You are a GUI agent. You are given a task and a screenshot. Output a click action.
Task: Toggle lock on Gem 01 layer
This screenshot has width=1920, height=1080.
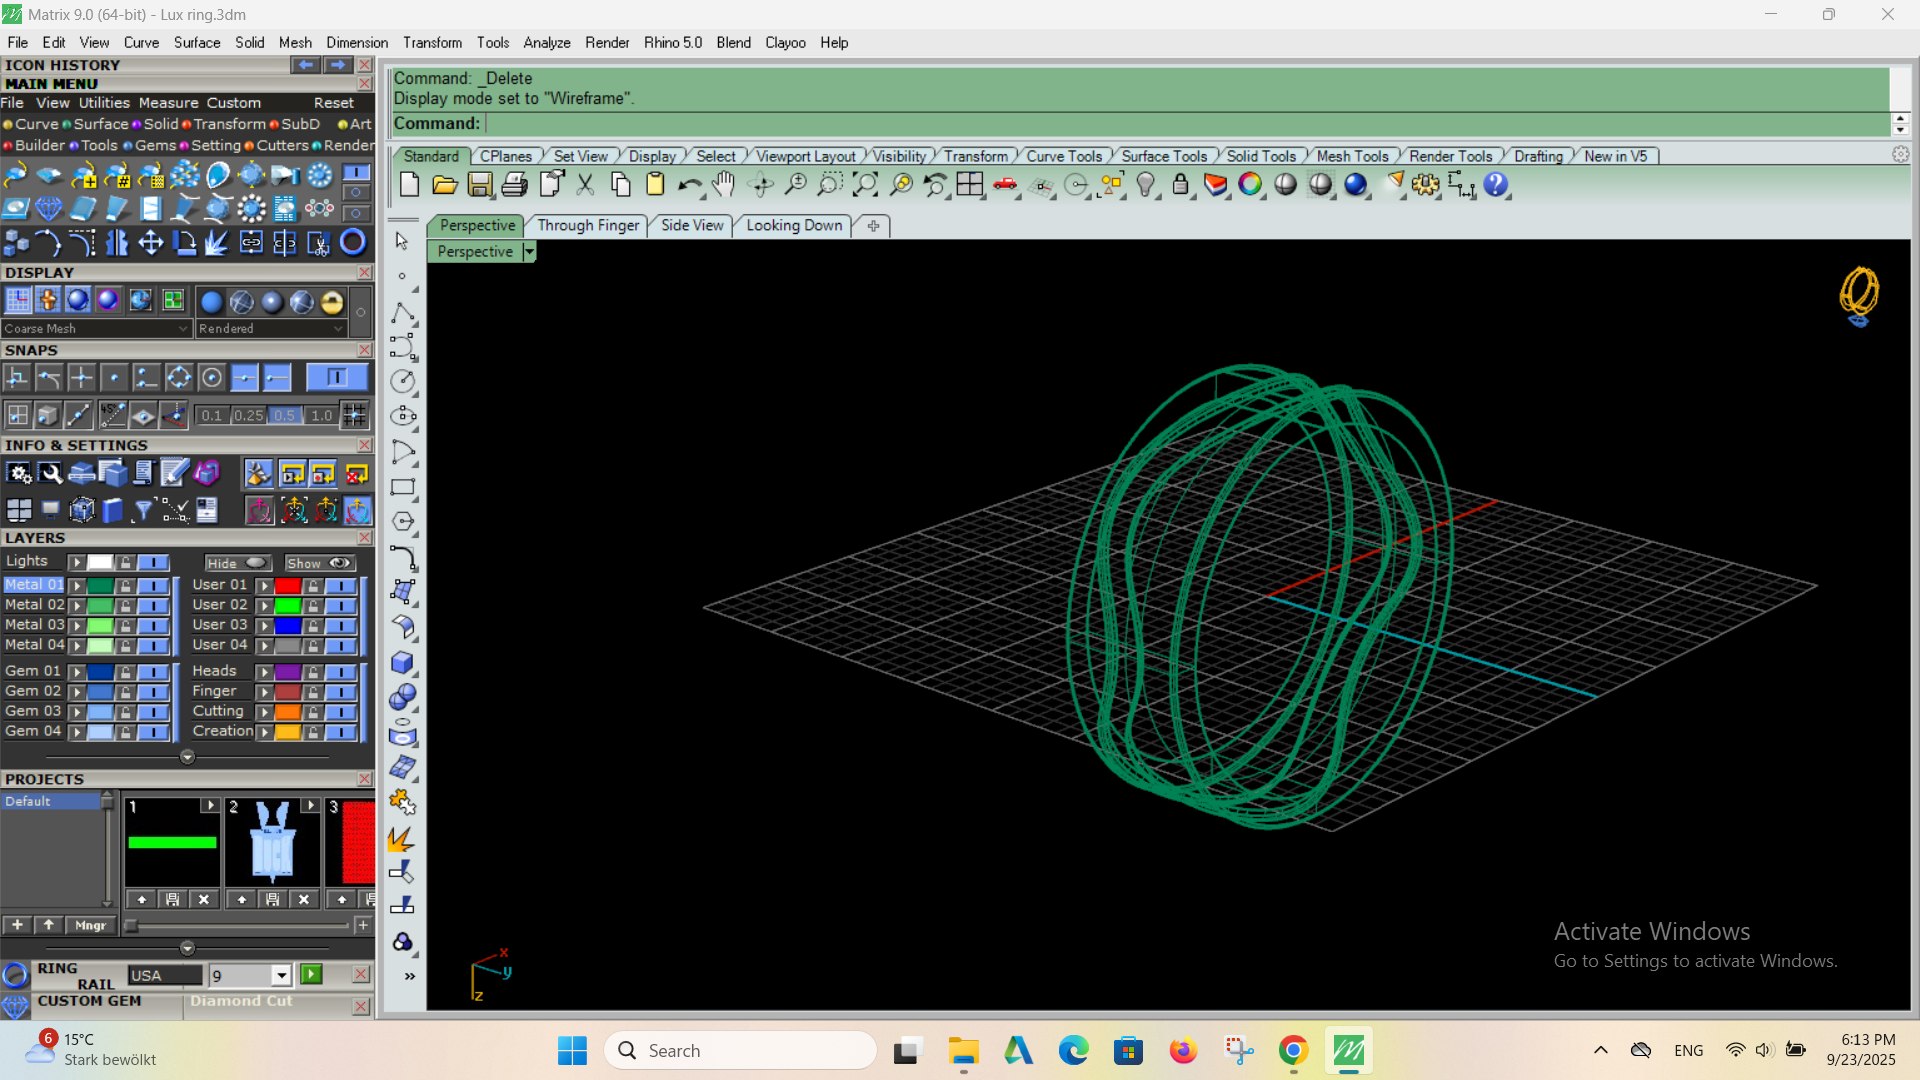click(126, 672)
